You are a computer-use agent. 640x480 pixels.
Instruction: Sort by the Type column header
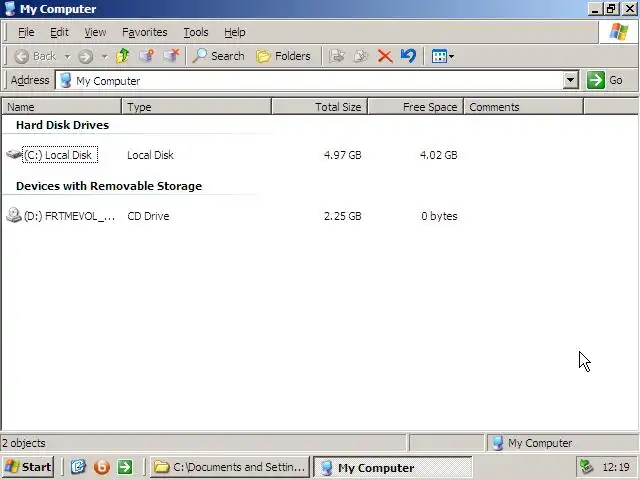click(196, 107)
